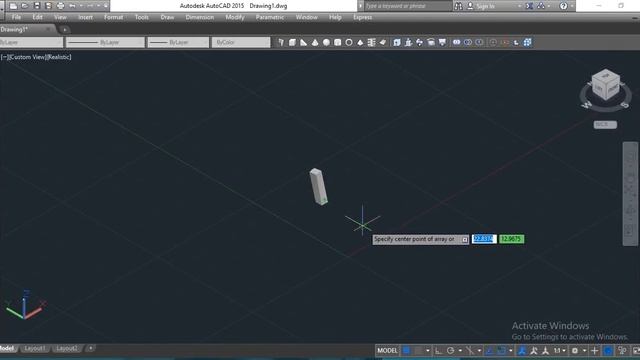The image size is (640, 360).
Task: Click the Save icon in quick access
Action: 37,6
